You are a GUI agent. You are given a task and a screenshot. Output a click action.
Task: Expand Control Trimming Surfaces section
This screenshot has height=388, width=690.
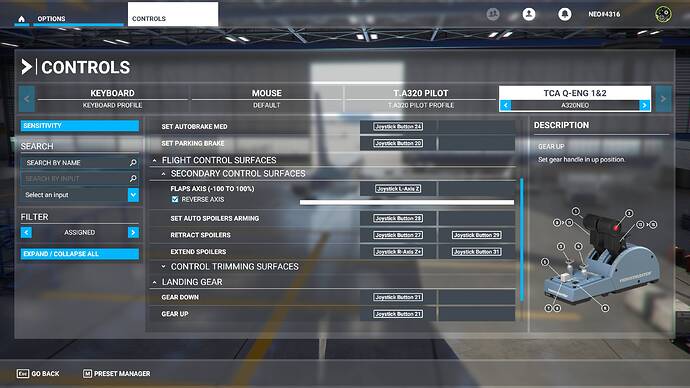pyautogui.click(x=163, y=267)
